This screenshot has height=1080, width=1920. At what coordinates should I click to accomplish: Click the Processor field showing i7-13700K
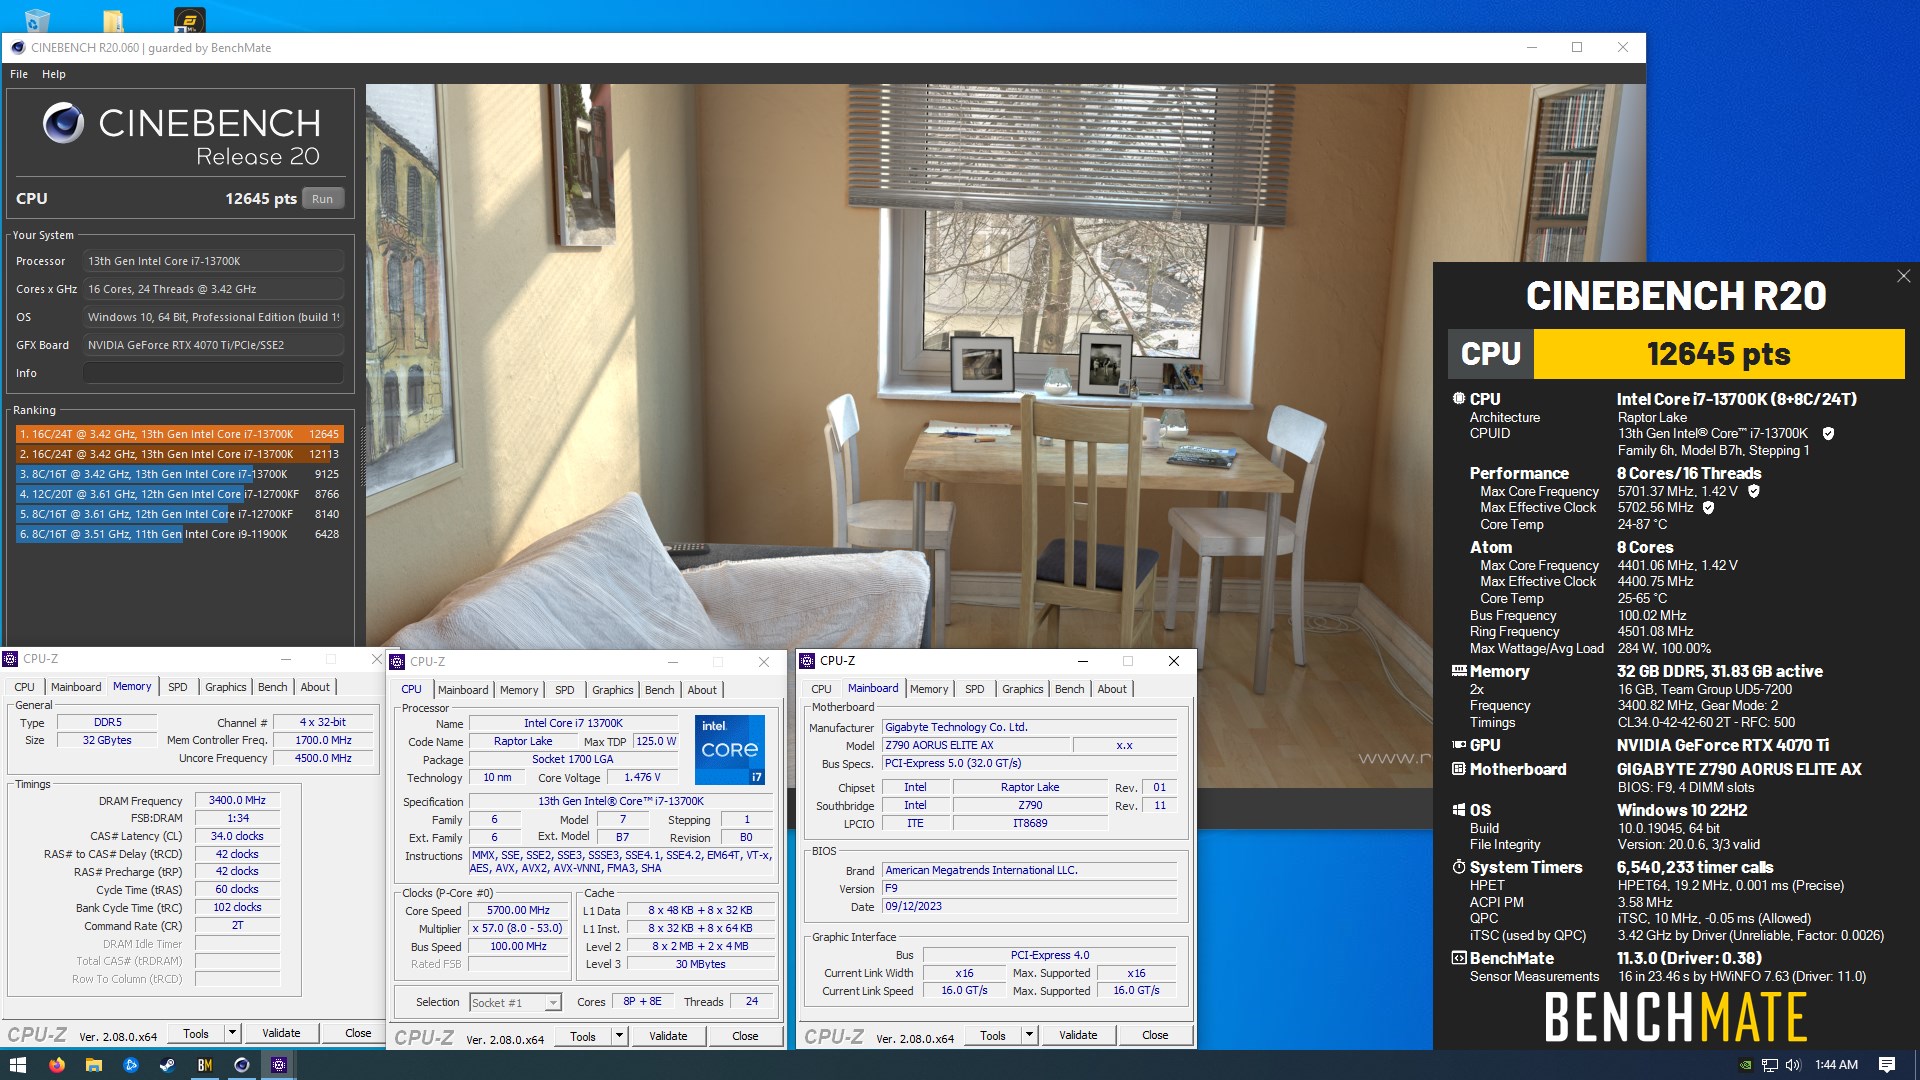pos(213,261)
